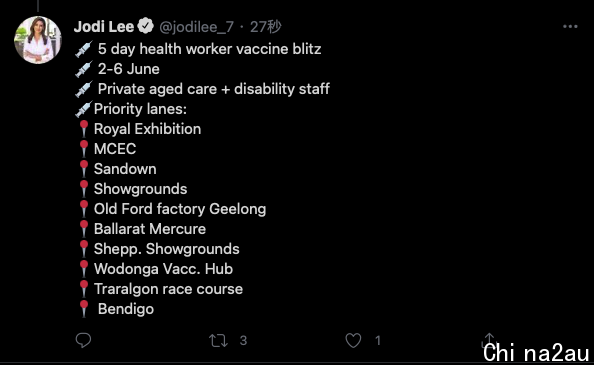Like the tweet with the heart icon
Viewport: 594px width, 365px height.
point(353,340)
